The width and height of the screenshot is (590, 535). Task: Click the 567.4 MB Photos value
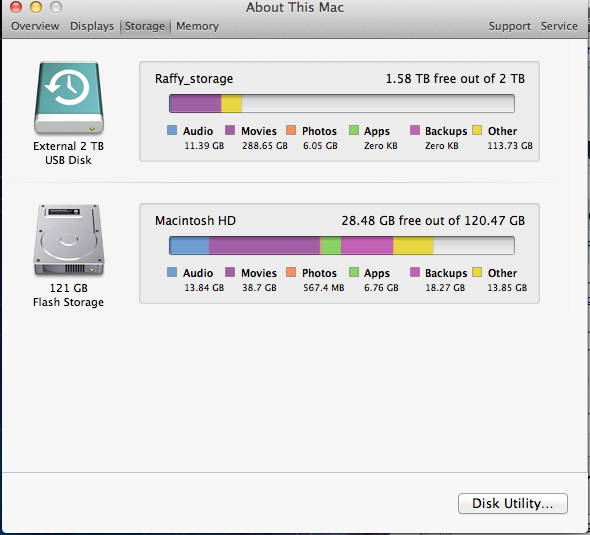click(324, 288)
